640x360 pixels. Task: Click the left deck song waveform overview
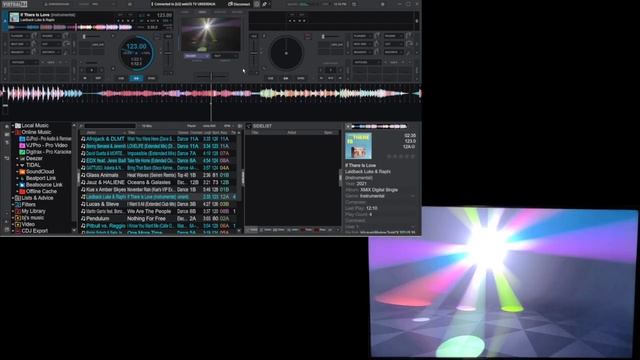coord(71,27)
